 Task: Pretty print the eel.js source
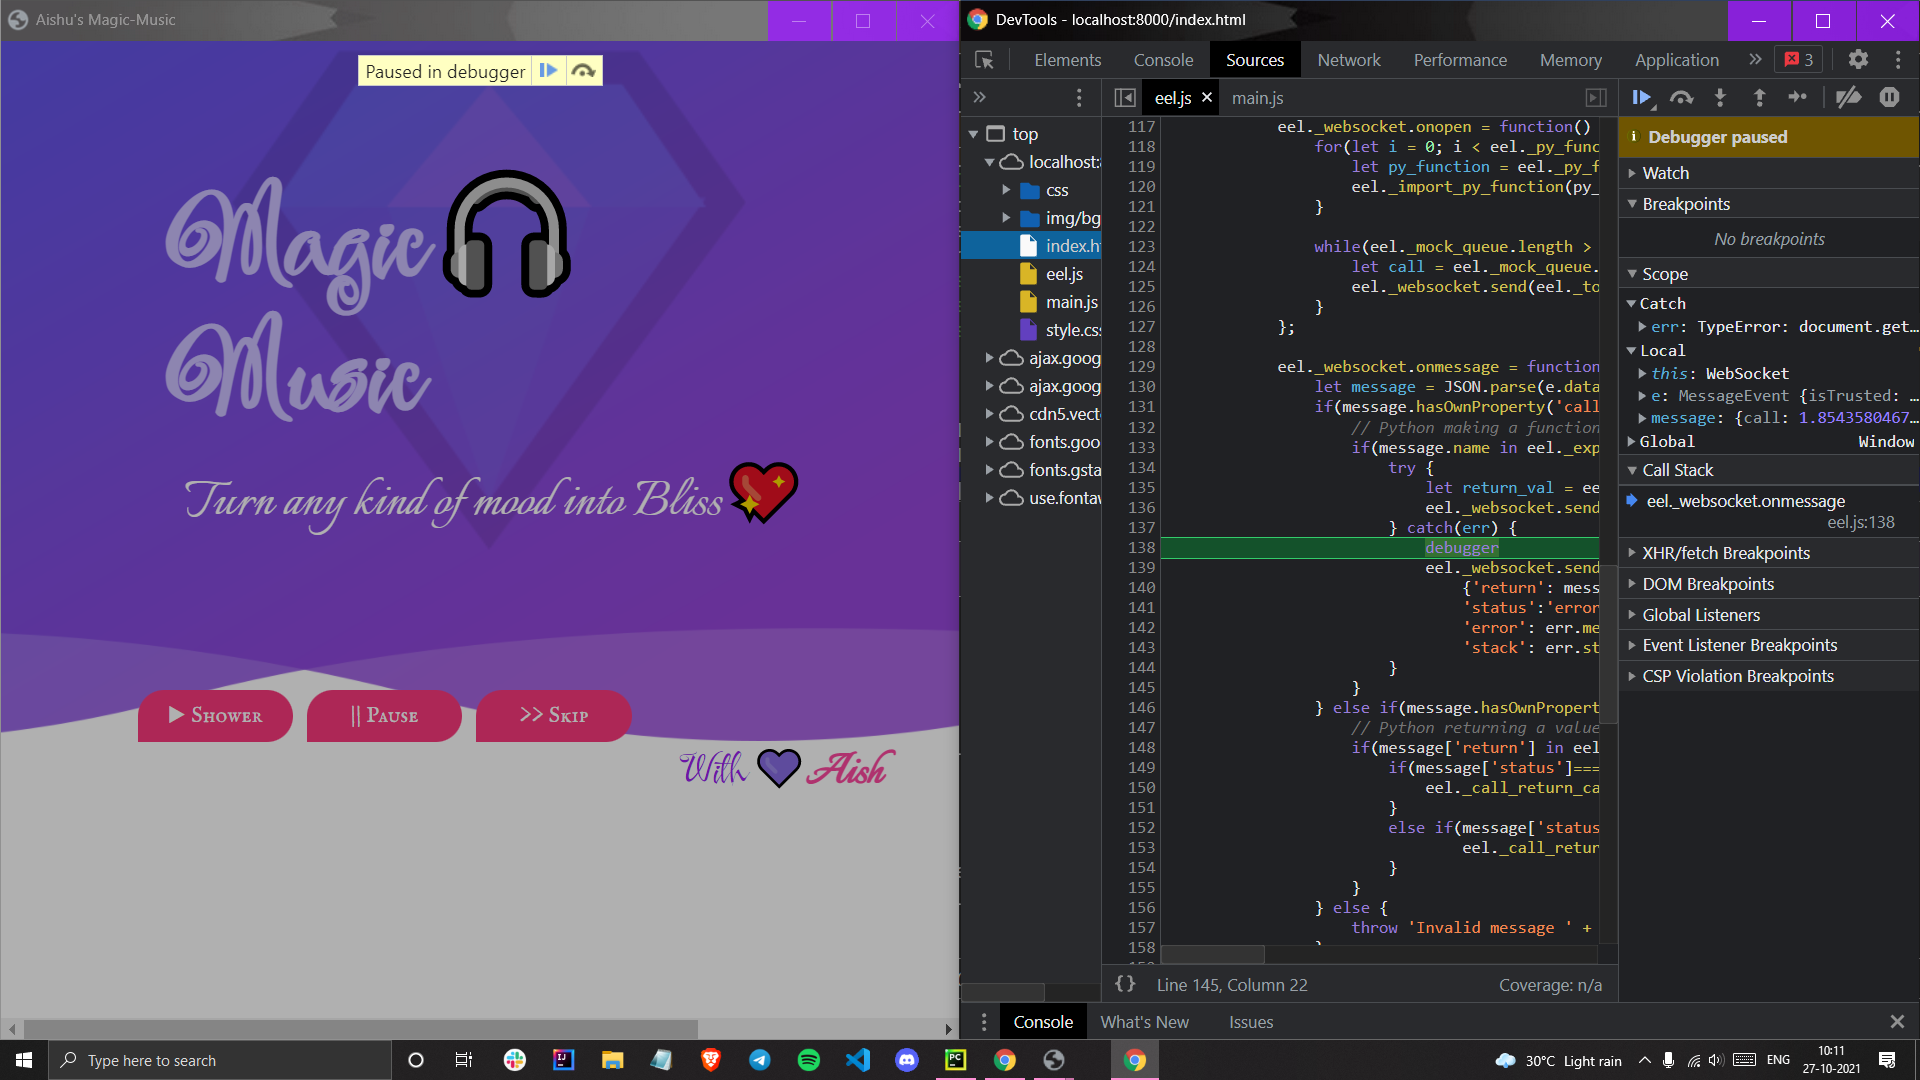click(1125, 985)
